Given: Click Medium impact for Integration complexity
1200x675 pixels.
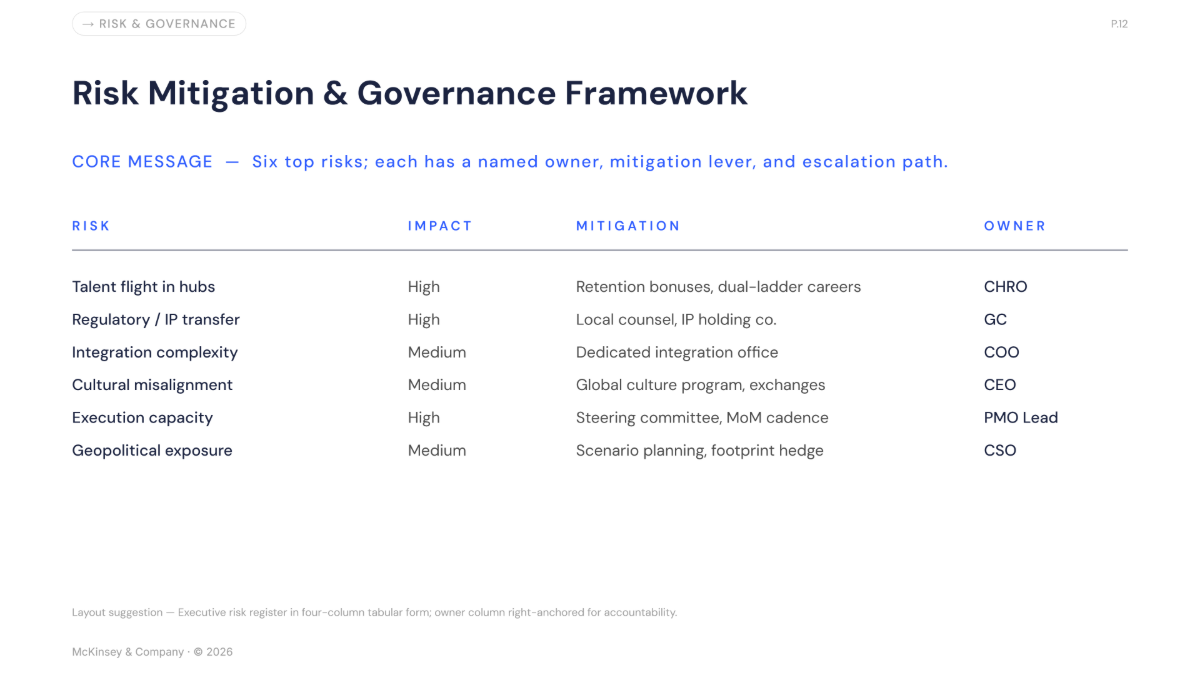Looking at the screenshot, I should coord(437,352).
